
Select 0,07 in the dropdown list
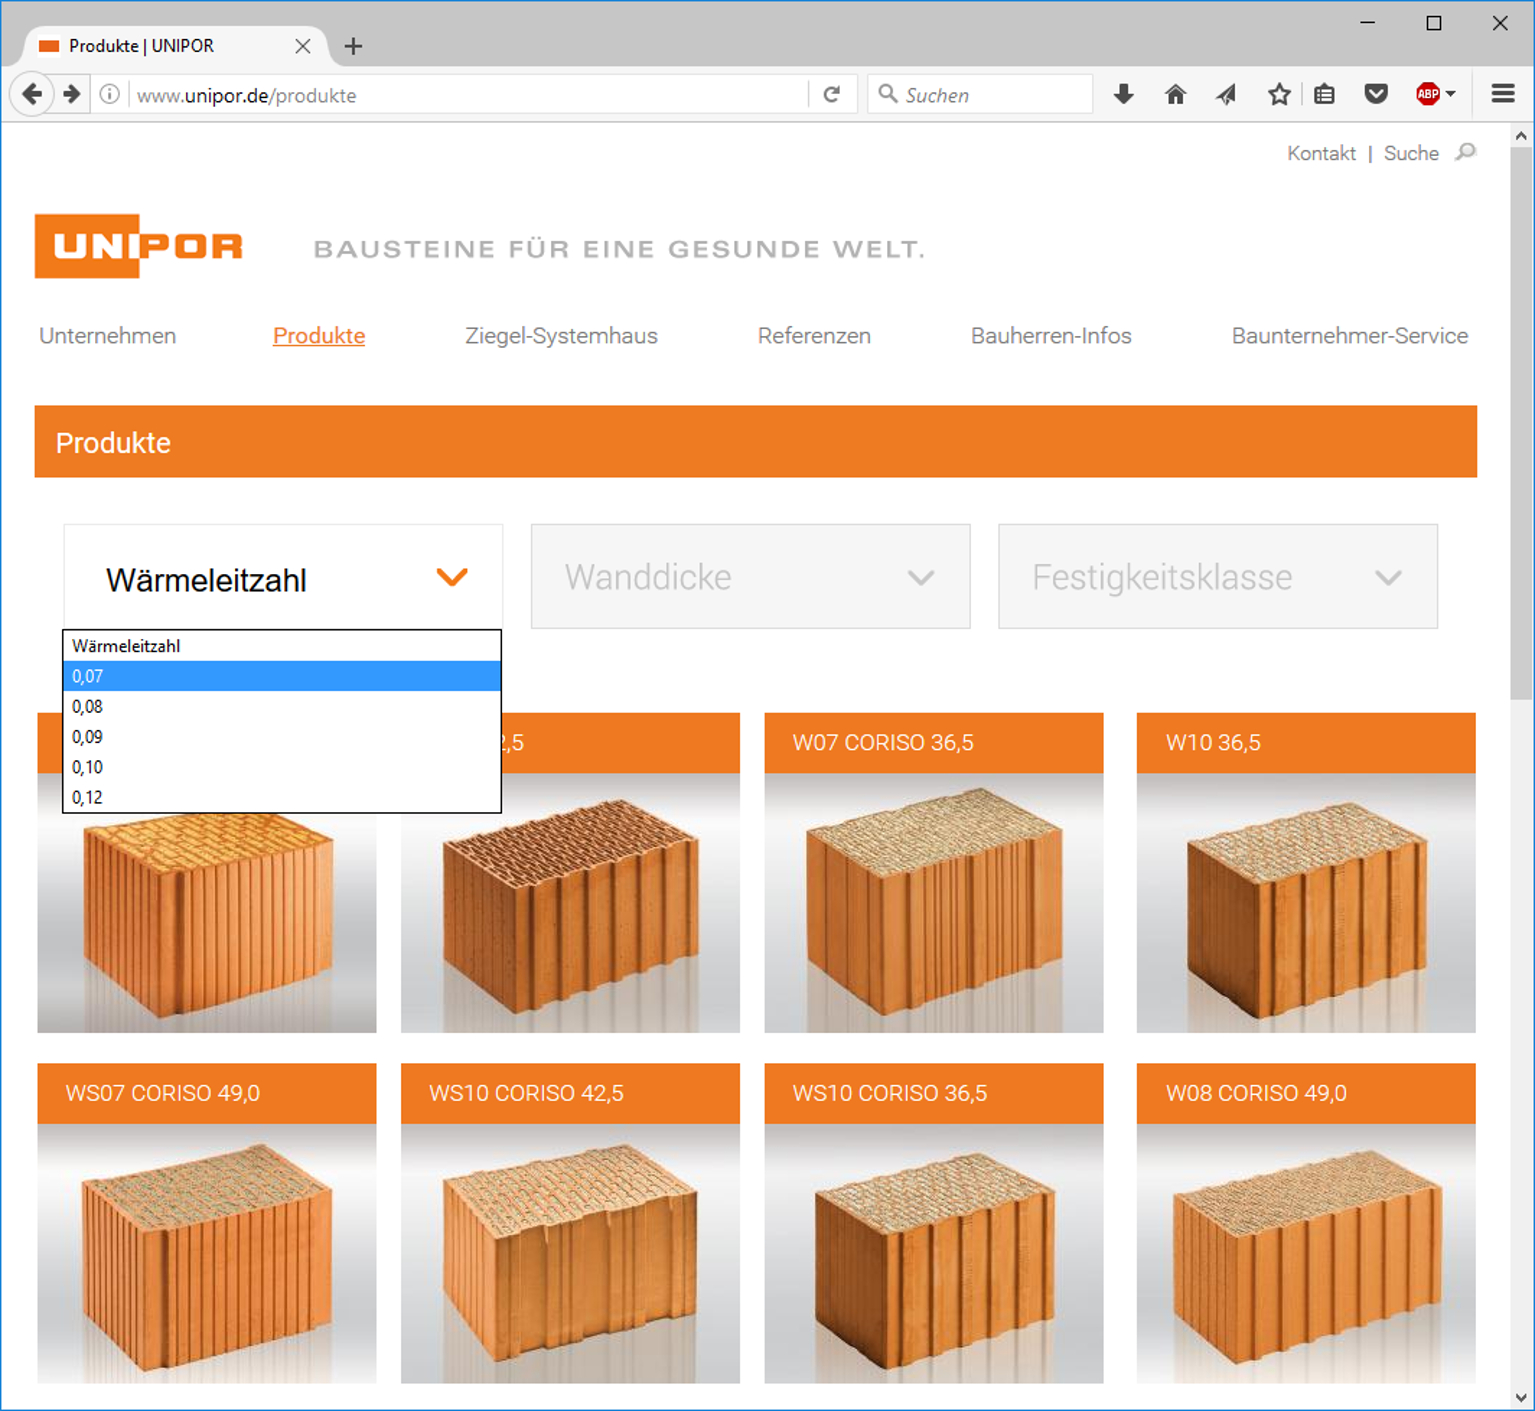tap(282, 676)
